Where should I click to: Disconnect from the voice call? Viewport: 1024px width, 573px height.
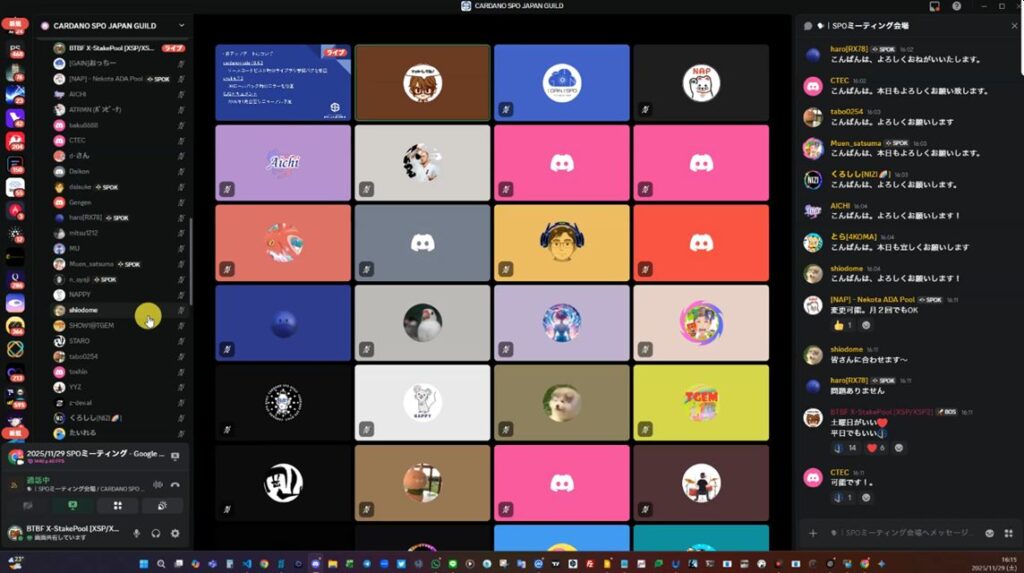[175, 485]
